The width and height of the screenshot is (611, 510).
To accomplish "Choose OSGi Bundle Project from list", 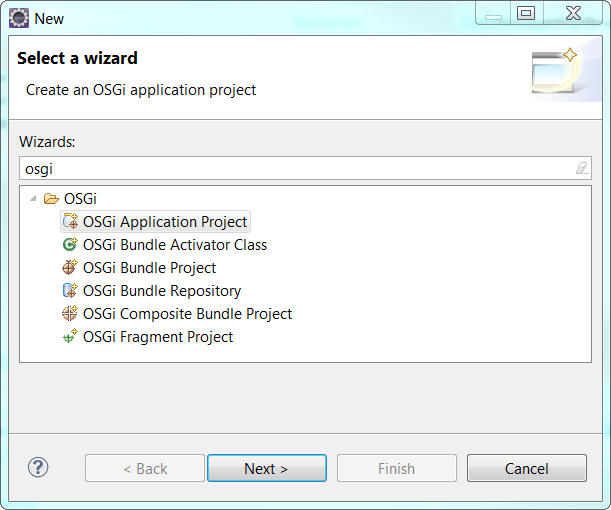I will pos(150,268).
